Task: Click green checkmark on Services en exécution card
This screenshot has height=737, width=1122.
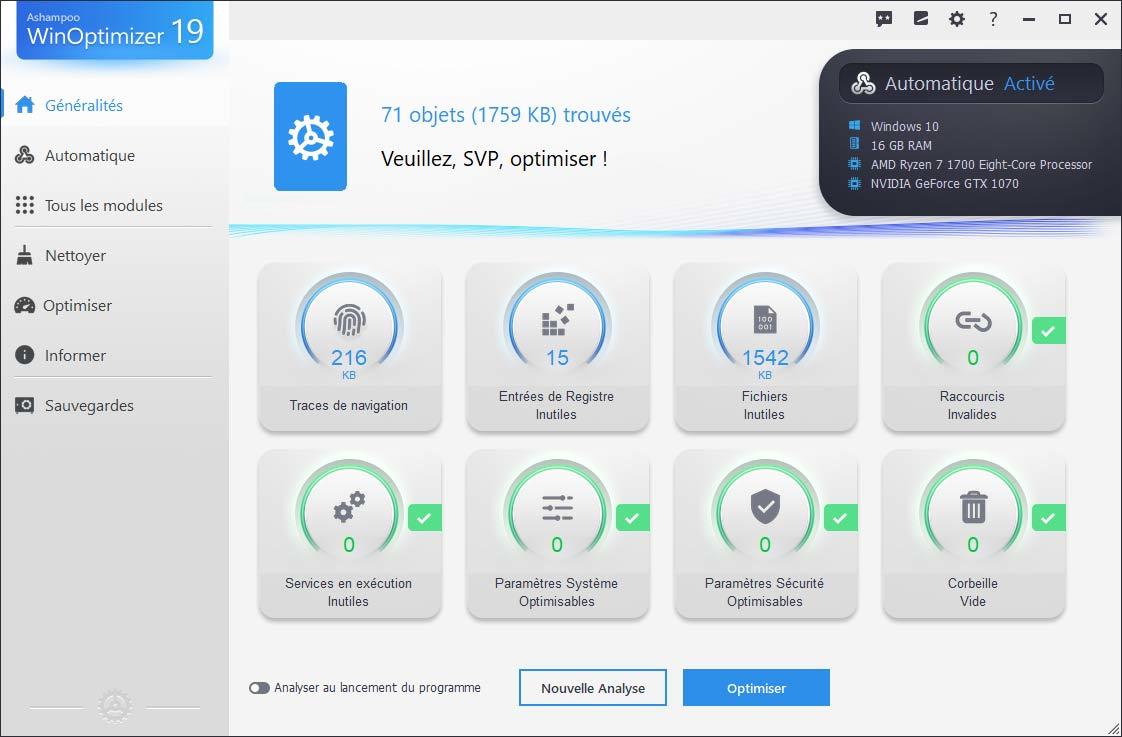Action: (424, 517)
